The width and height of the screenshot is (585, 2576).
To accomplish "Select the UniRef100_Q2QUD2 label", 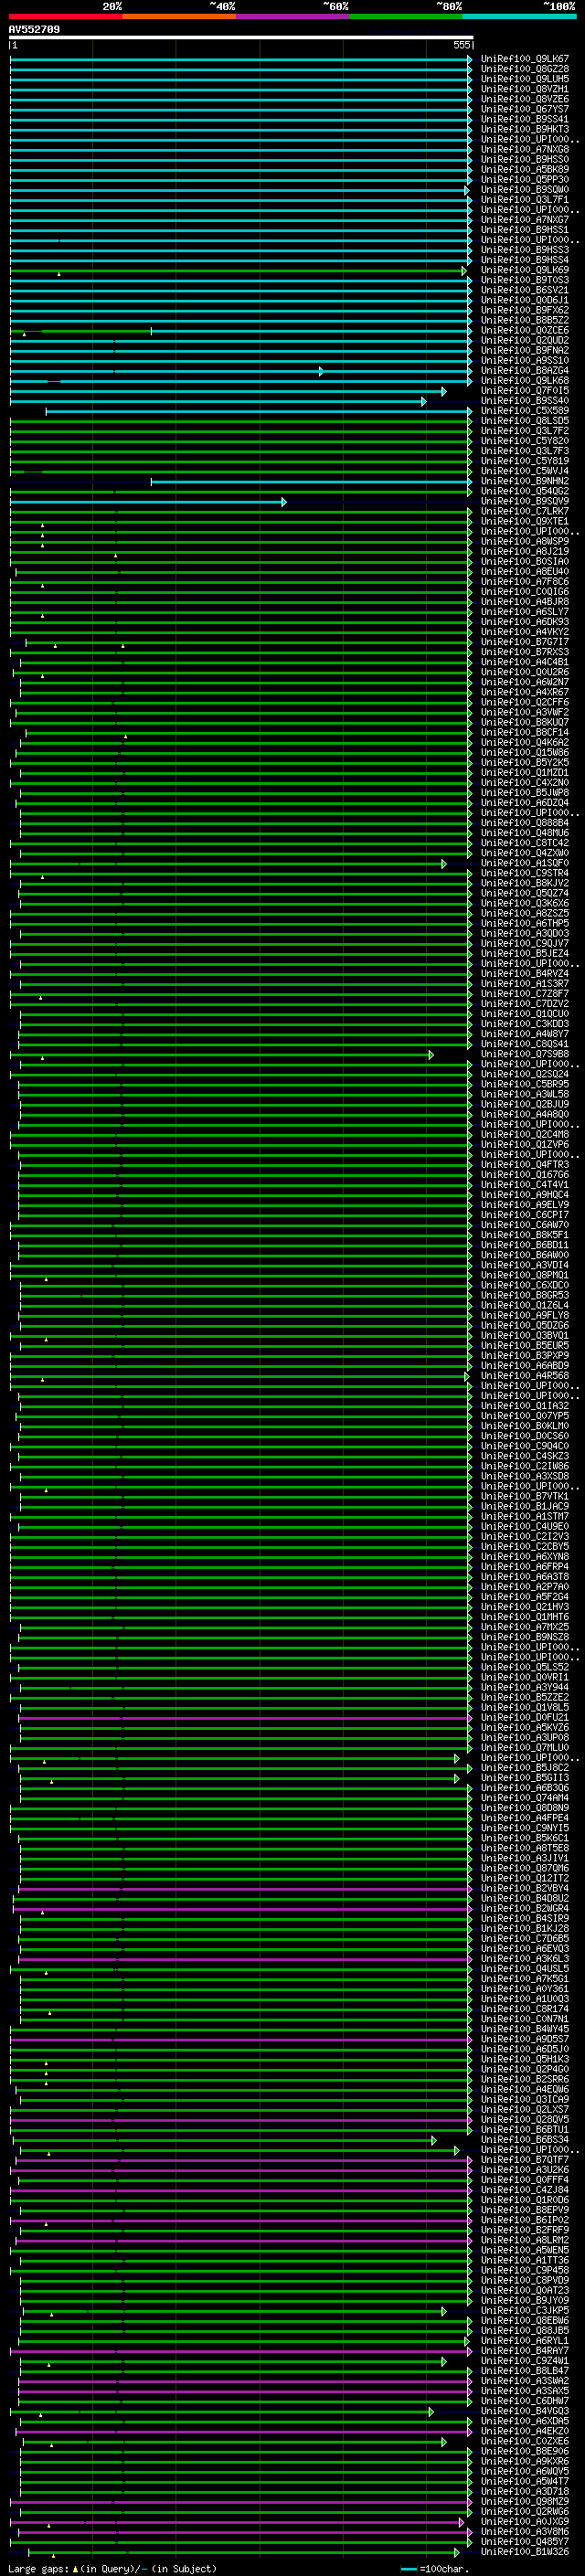I will (x=525, y=340).
